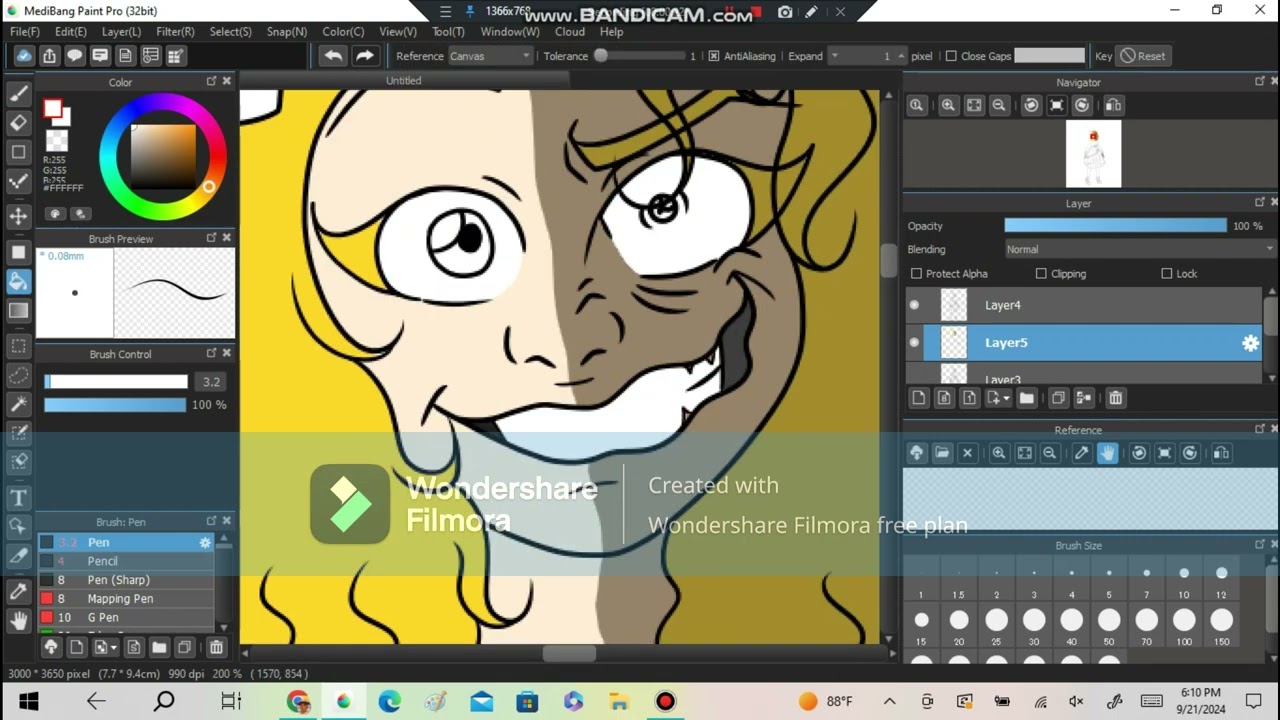1280x720 pixels.
Task: Select the Mapping Pen brush
Action: coord(125,599)
